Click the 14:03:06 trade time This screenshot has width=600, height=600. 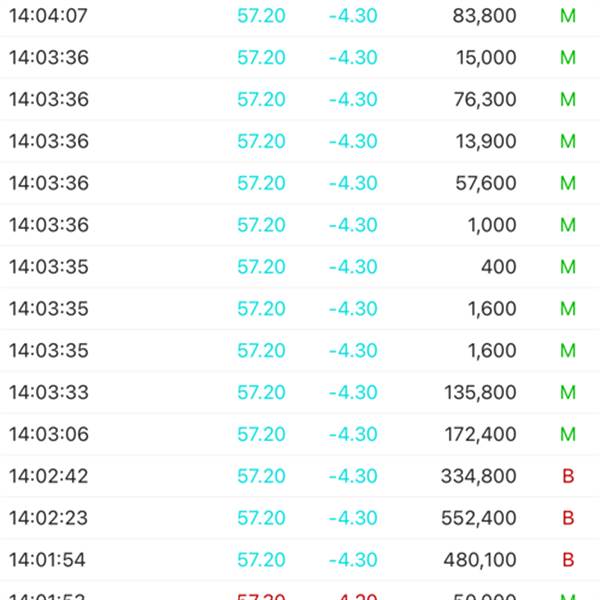point(48,435)
